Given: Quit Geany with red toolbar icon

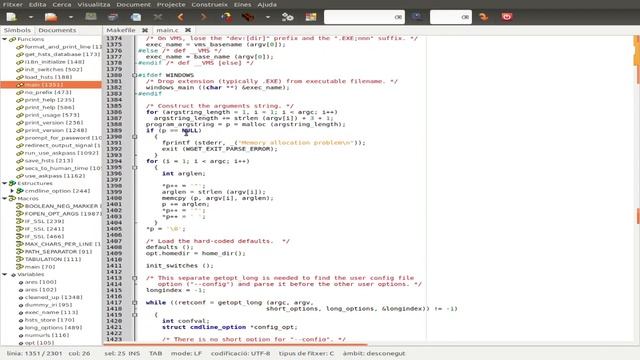Looking at the screenshot, I should (507, 17).
